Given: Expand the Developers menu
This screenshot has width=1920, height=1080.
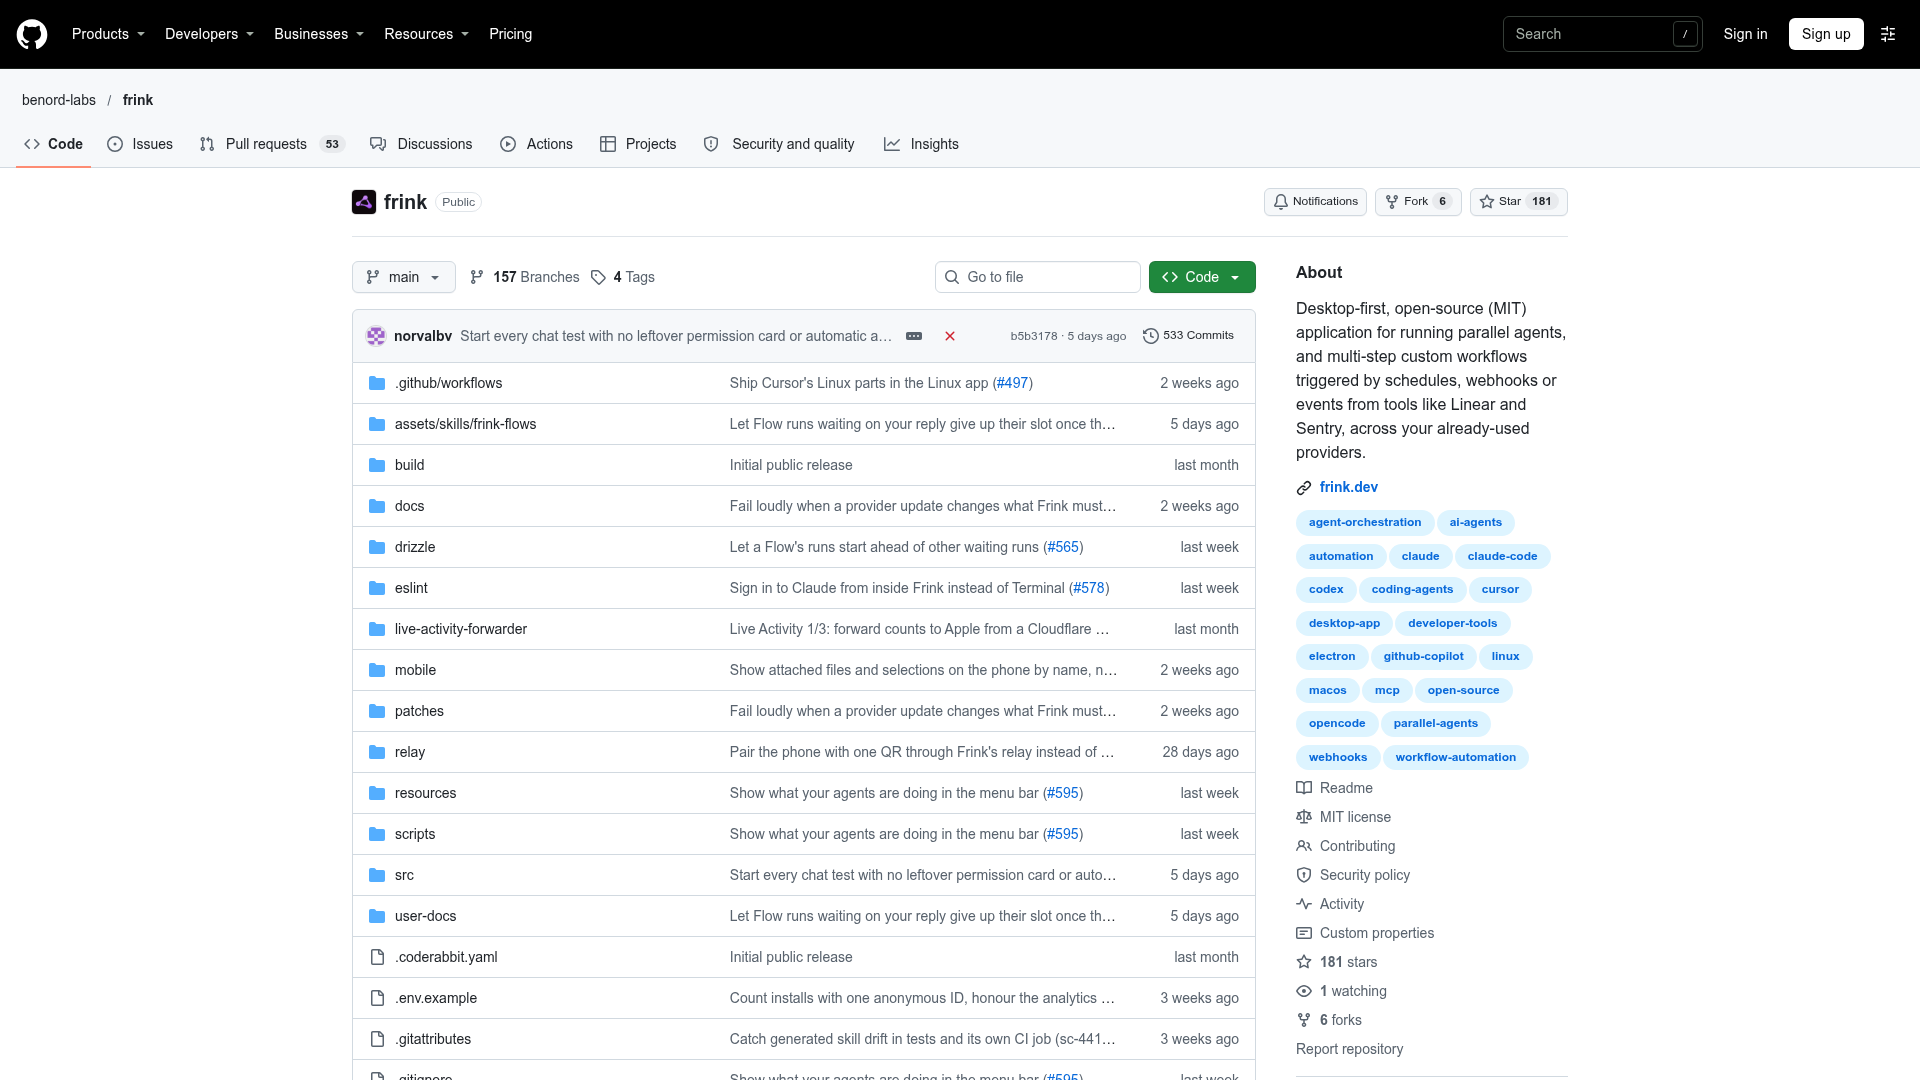Looking at the screenshot, I should click(x=209, y=34).
